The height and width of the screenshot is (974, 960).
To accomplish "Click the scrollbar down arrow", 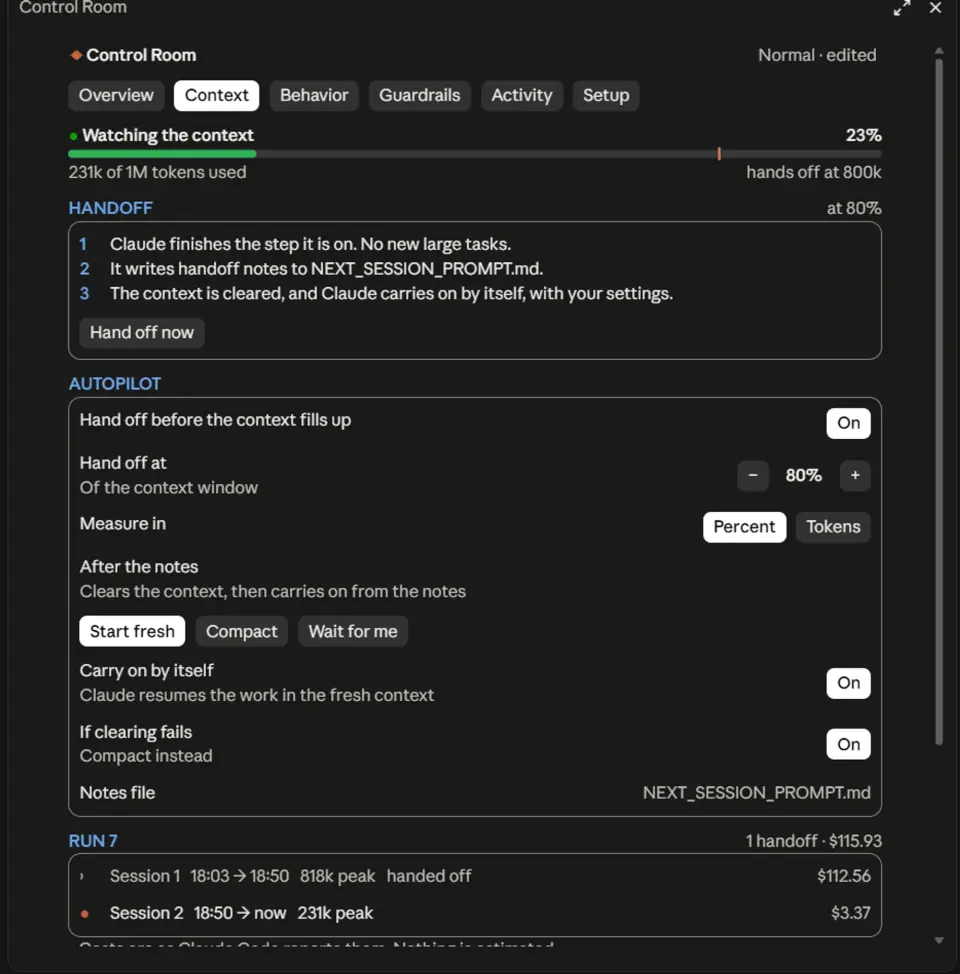I will coord(939,941).
